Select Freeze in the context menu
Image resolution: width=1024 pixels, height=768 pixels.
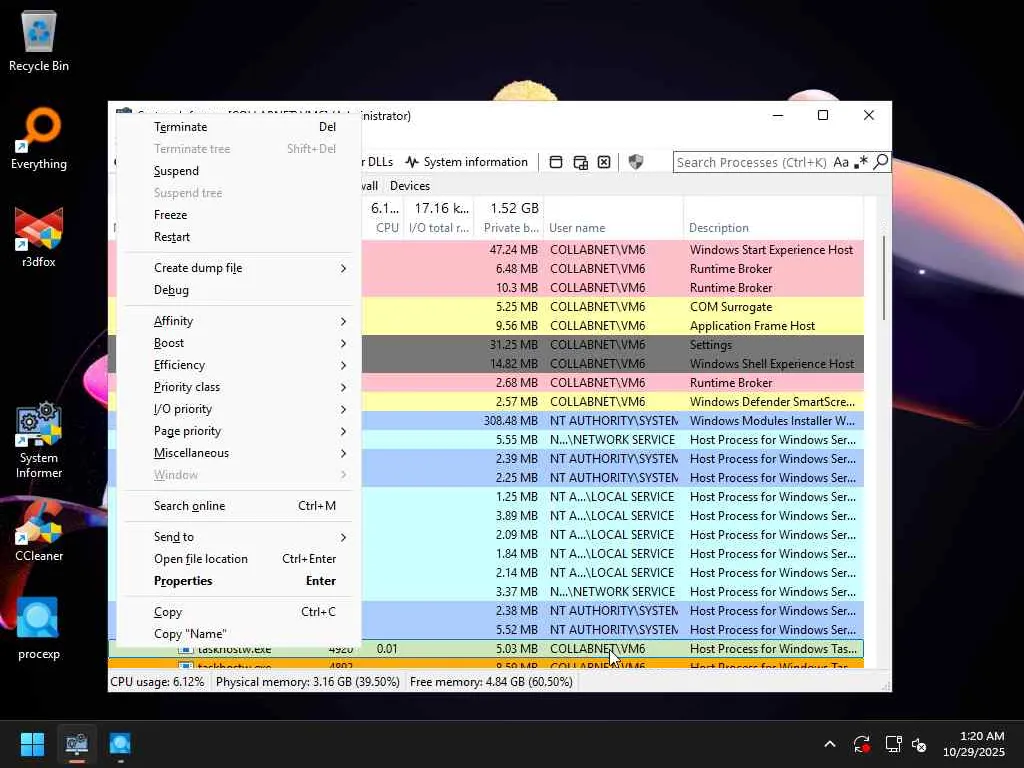(x=239, y=215)
